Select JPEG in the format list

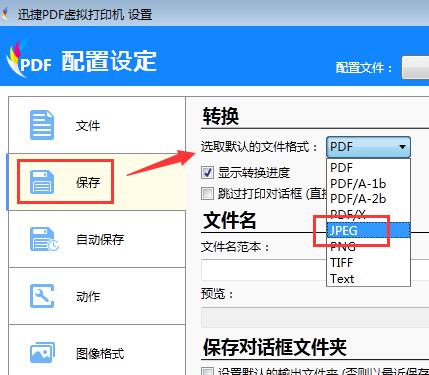(x=368, y=230)
